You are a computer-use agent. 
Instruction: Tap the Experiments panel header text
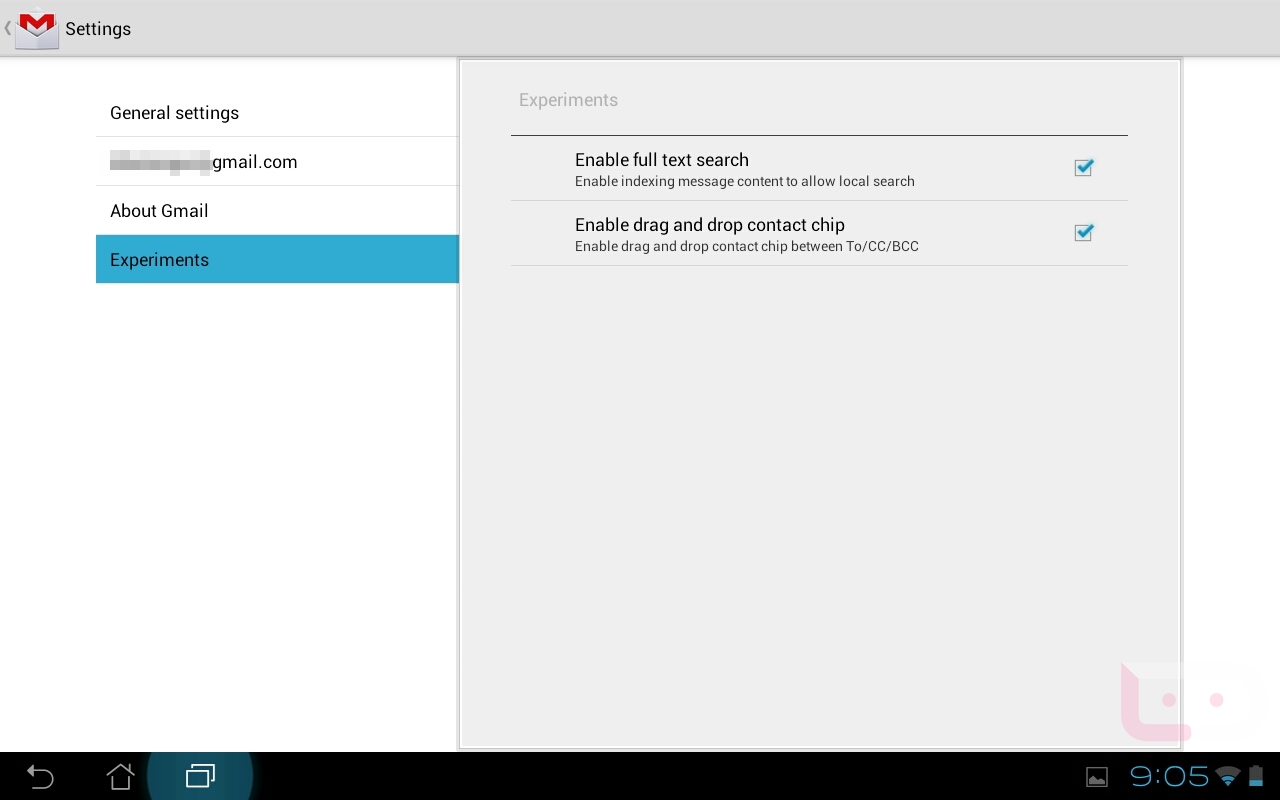568,100
